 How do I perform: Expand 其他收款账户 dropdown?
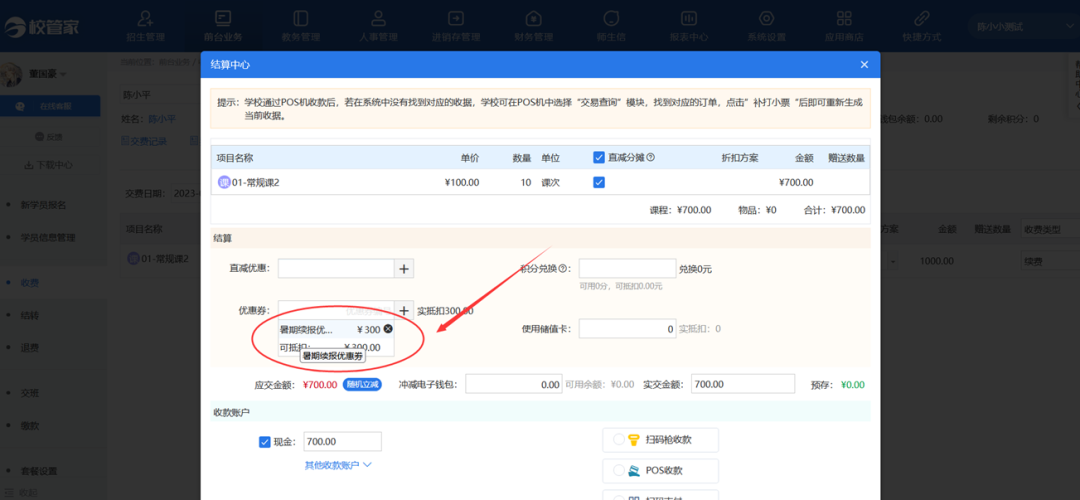point(338,465)
